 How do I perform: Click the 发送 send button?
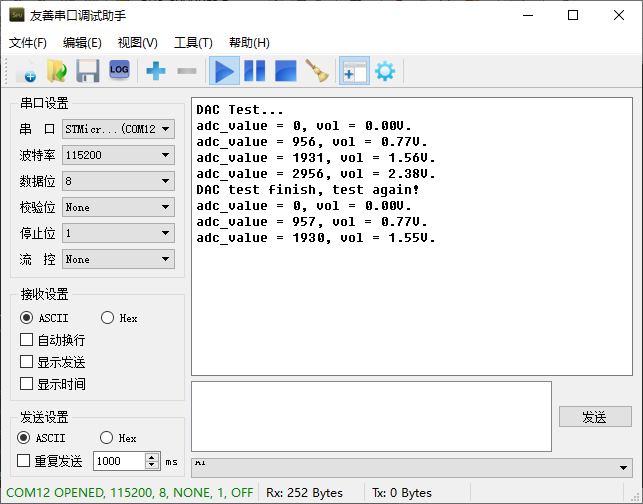[x=595, y=417]
